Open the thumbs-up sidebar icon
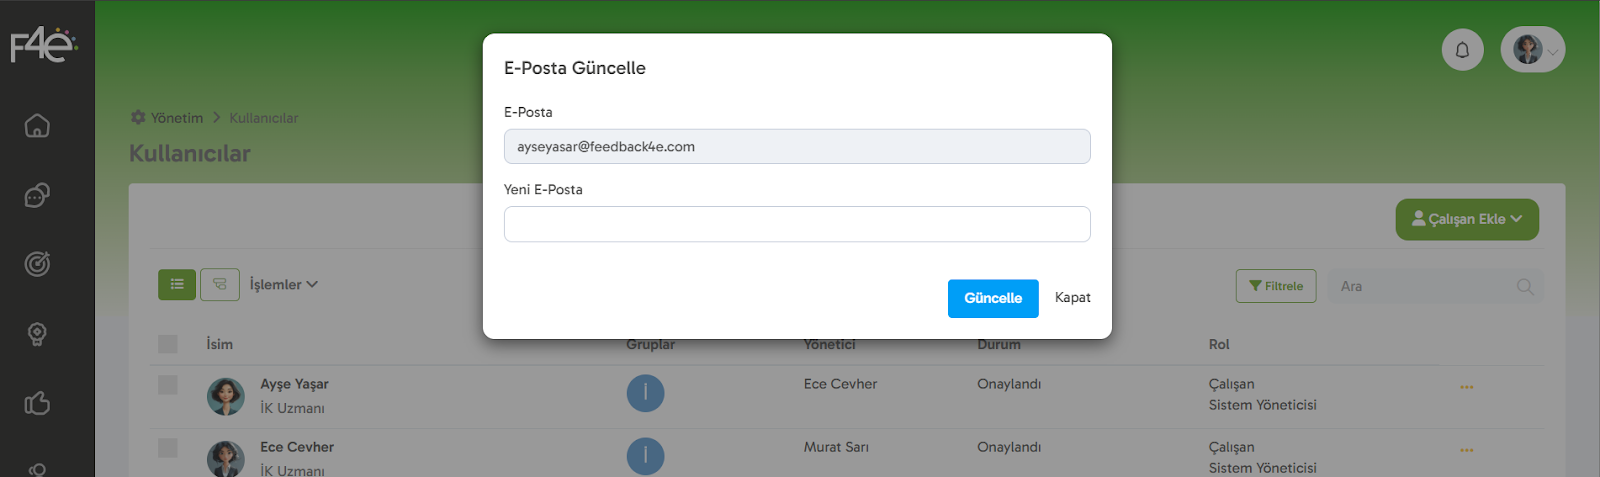Screen dimensions: 1600x477 tap(37, 403)
